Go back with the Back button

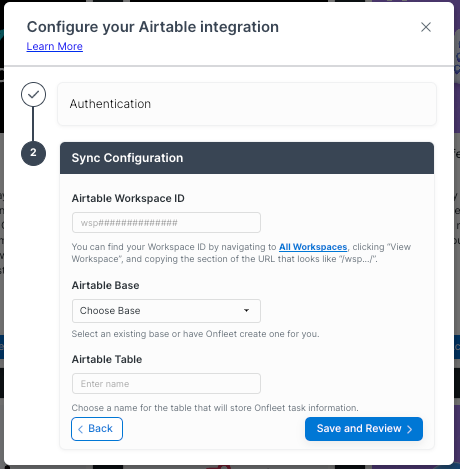[x=97, y=429]
